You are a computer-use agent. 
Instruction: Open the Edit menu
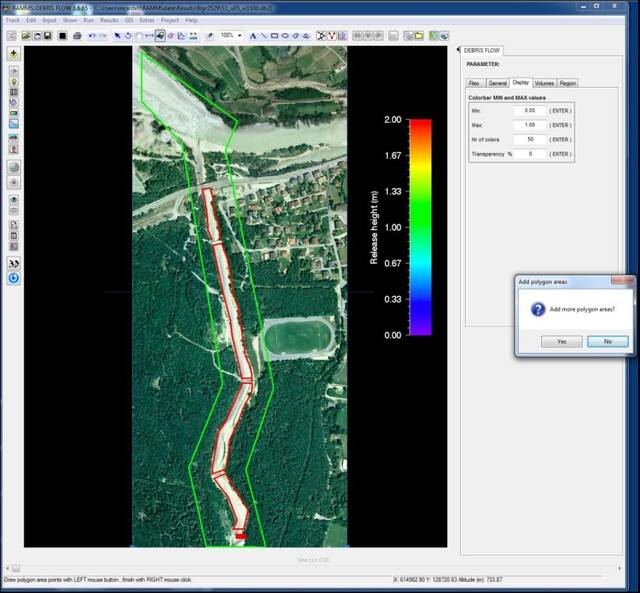[31, 20]
